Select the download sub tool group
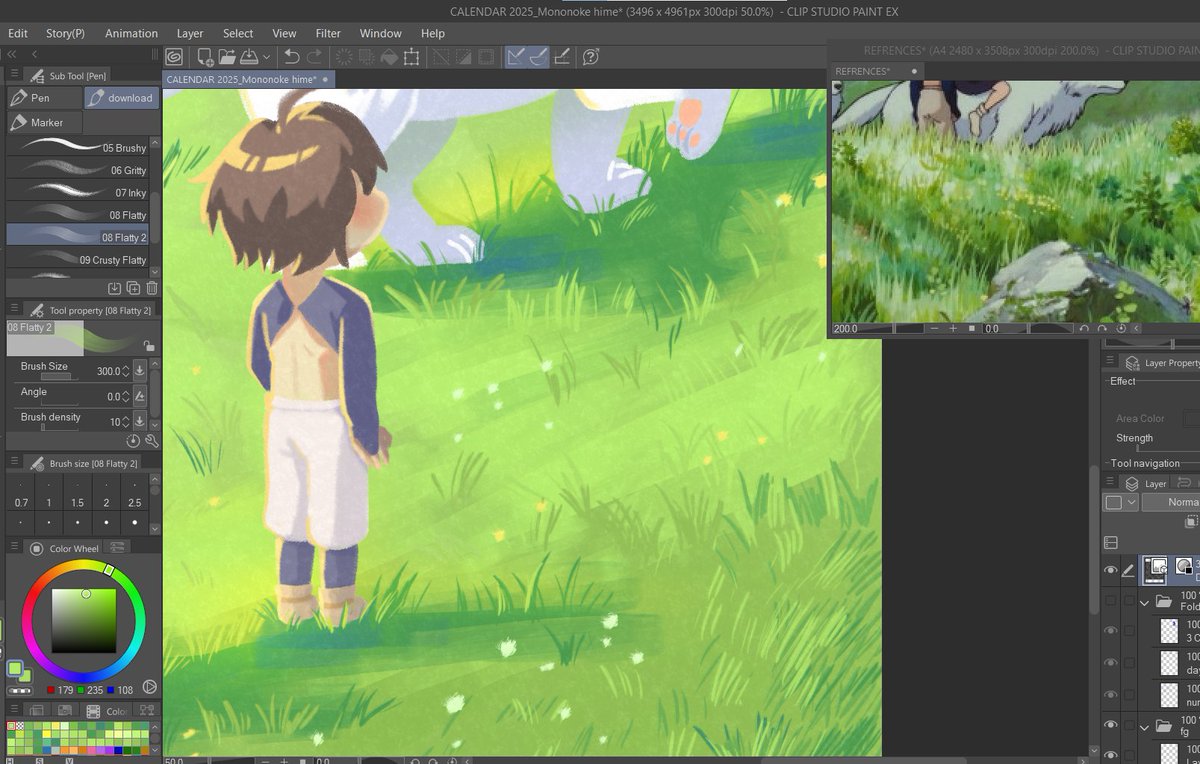This screenshot has width=1200, height=764. coord(122,98)
